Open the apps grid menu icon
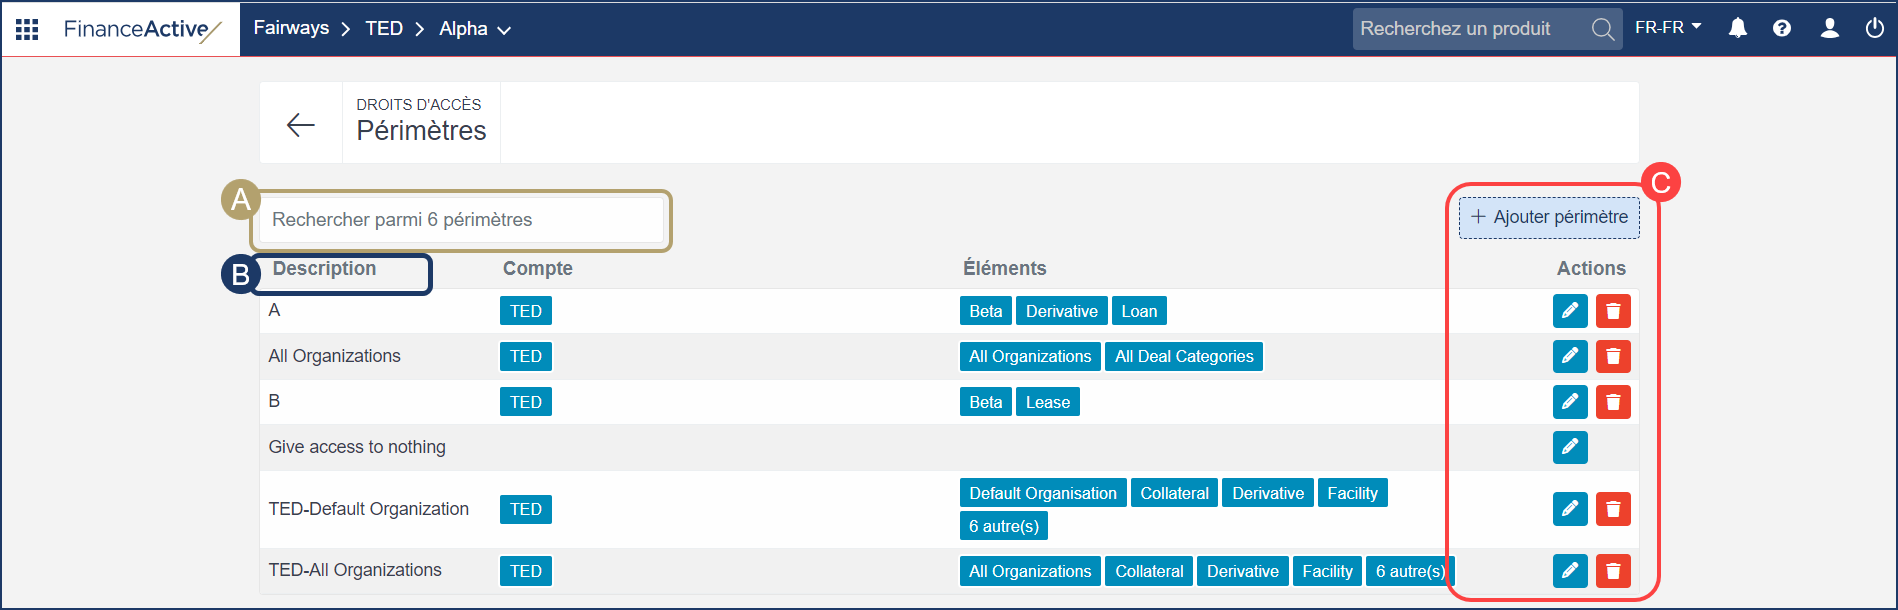The height and width of the screenshot is (610, 1898). pyautogui.click(x=27, y=29)
